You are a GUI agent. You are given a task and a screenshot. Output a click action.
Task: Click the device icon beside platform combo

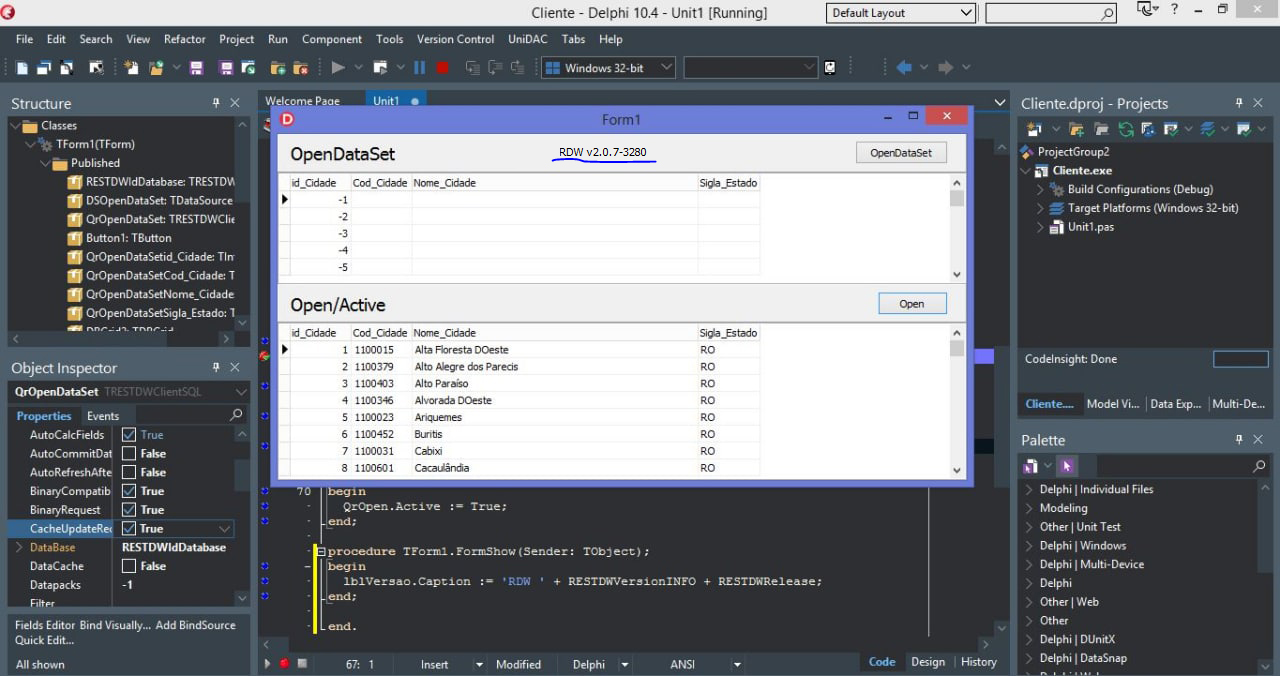point(830,67)
